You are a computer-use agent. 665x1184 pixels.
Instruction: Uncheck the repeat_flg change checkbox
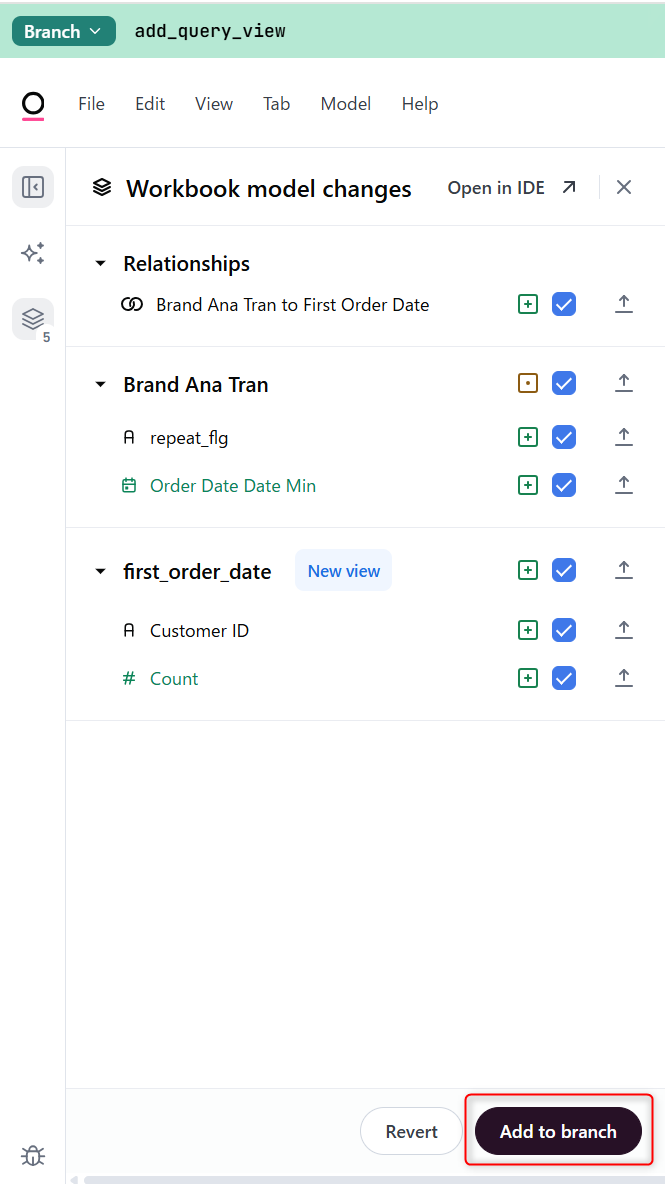(564, 437)
